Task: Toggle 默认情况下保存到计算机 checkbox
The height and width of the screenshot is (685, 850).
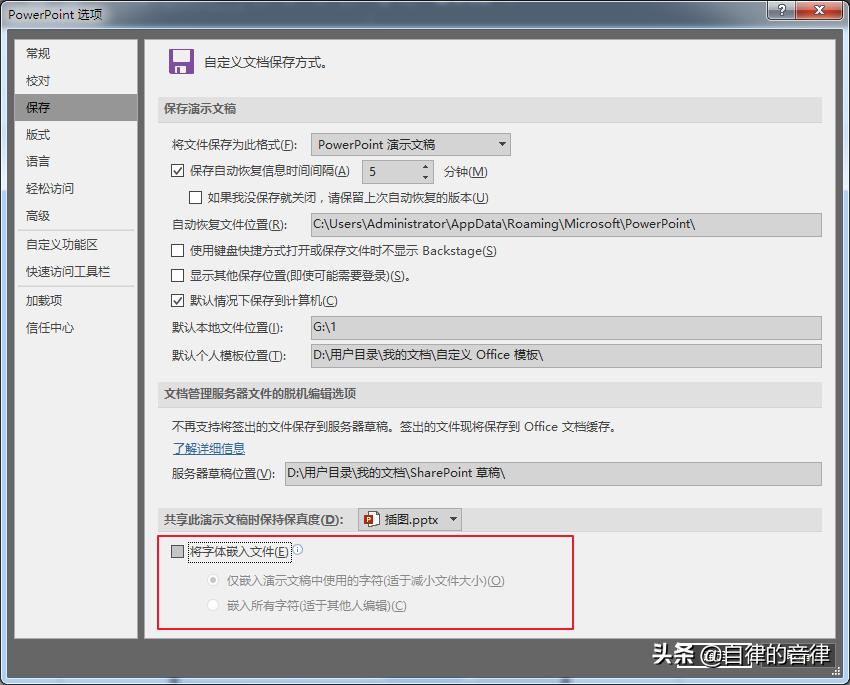Action: [x=177, y=300]
